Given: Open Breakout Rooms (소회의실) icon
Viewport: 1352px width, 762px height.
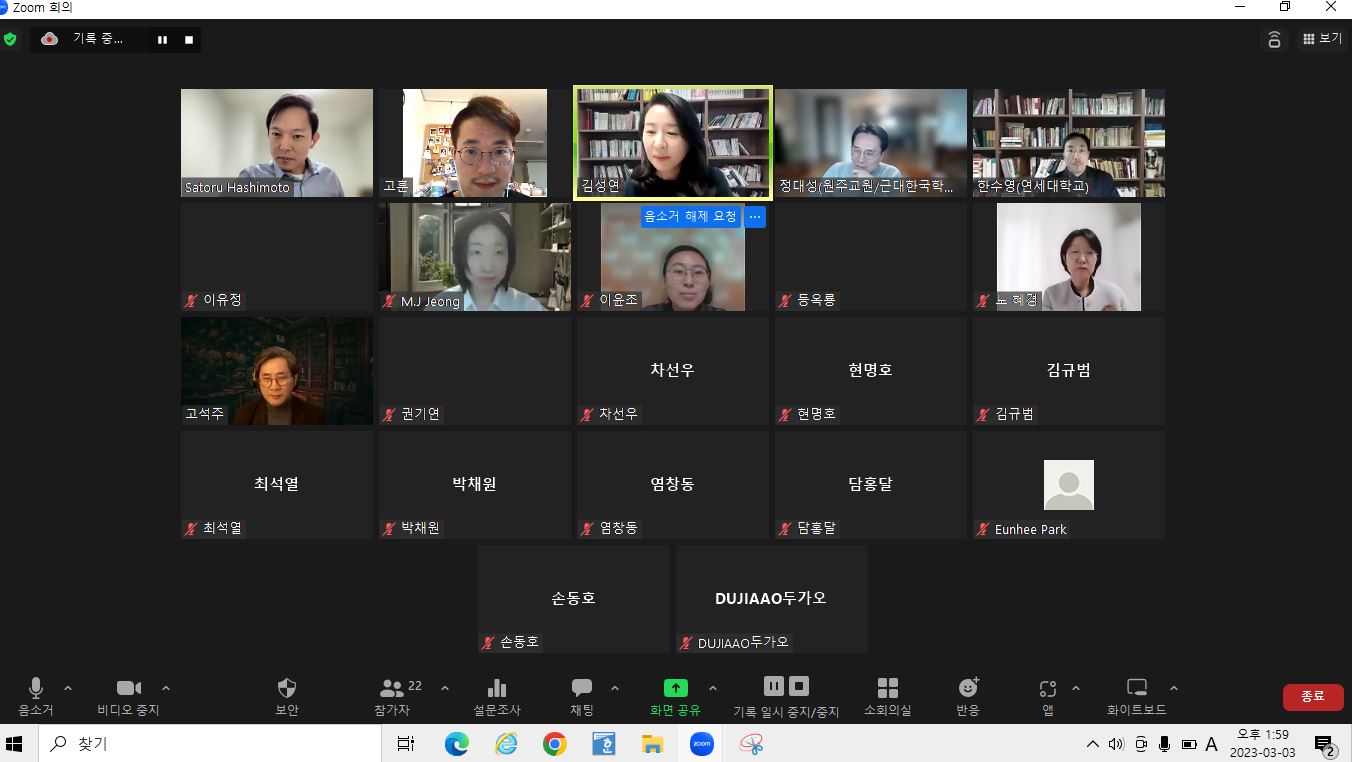Looking at the screenshot, I should click(x=887, y=688).
